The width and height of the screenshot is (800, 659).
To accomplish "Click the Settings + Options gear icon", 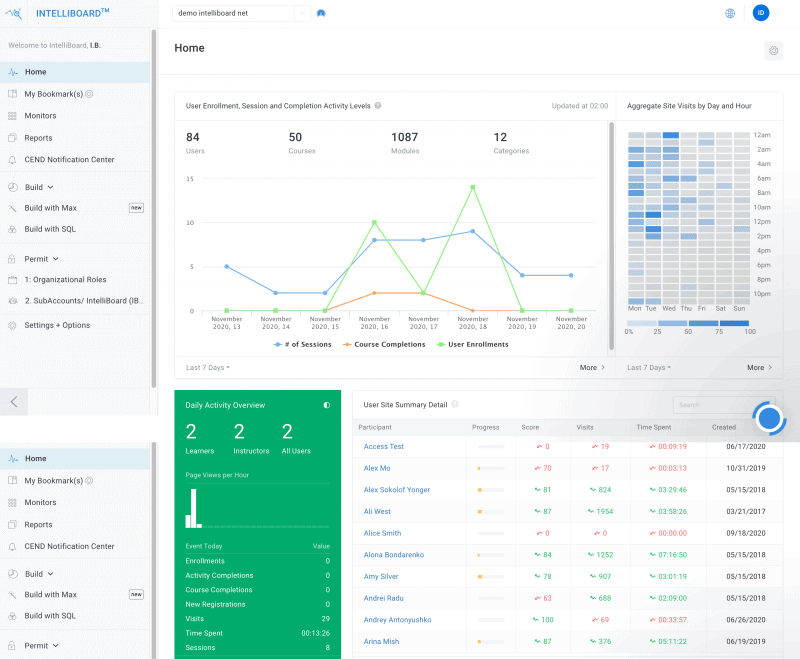I will 12,325.
